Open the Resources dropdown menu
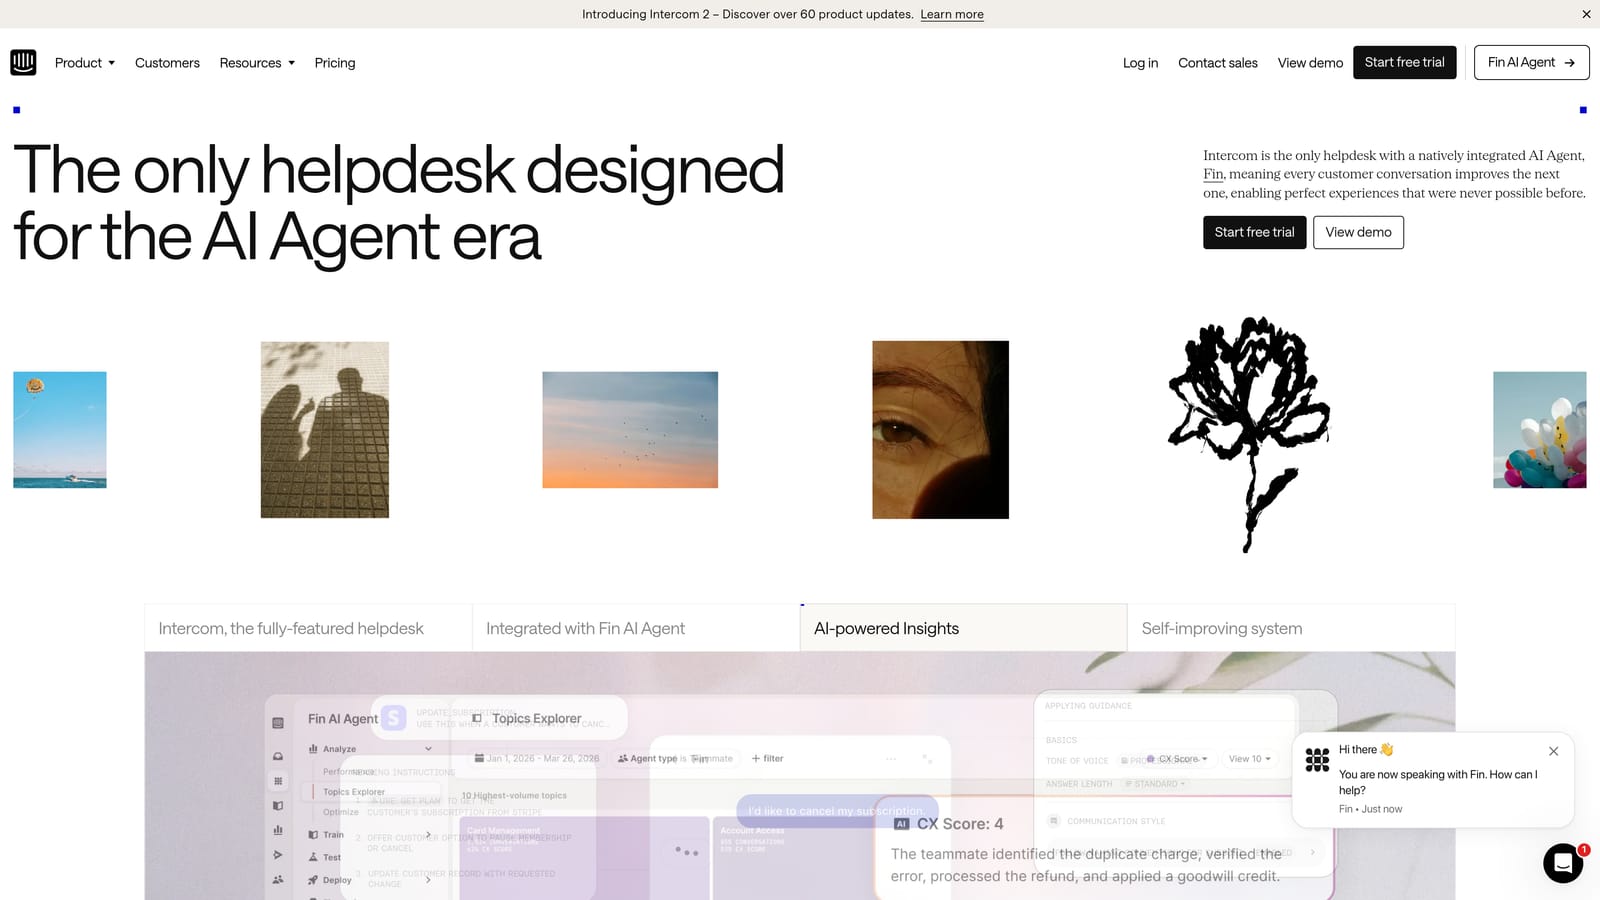The image size is (1600, 900). 257,63
